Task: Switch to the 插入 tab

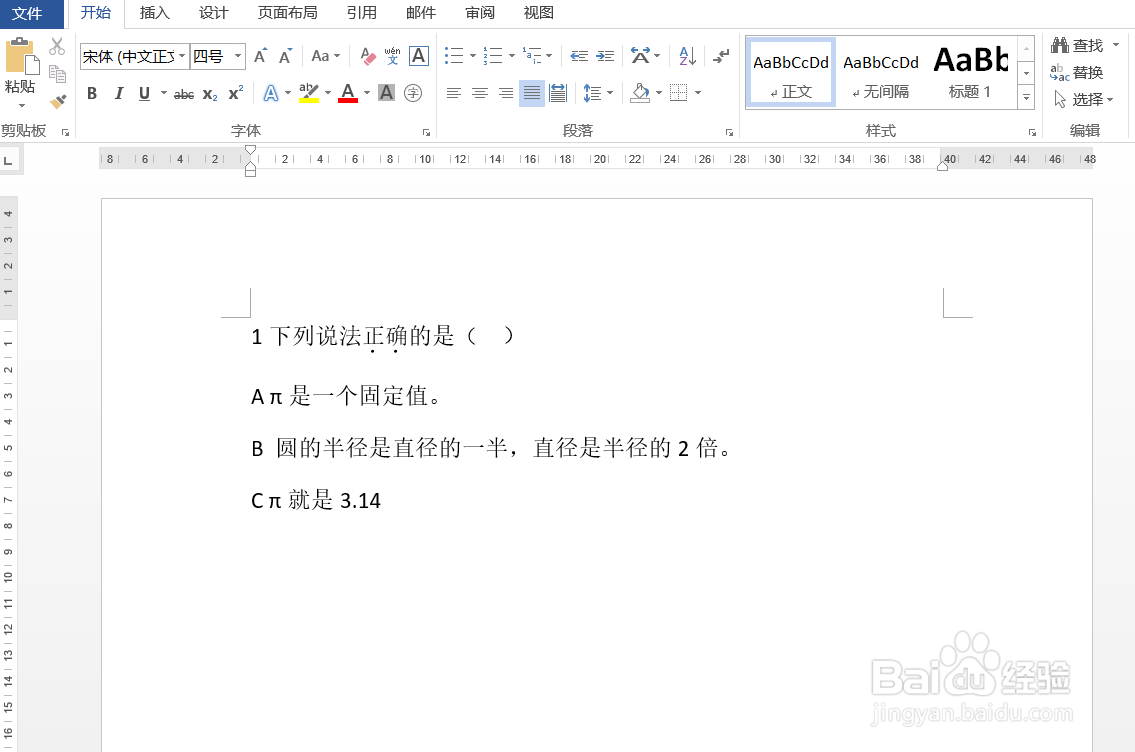Action: click(x=154, y=13)
